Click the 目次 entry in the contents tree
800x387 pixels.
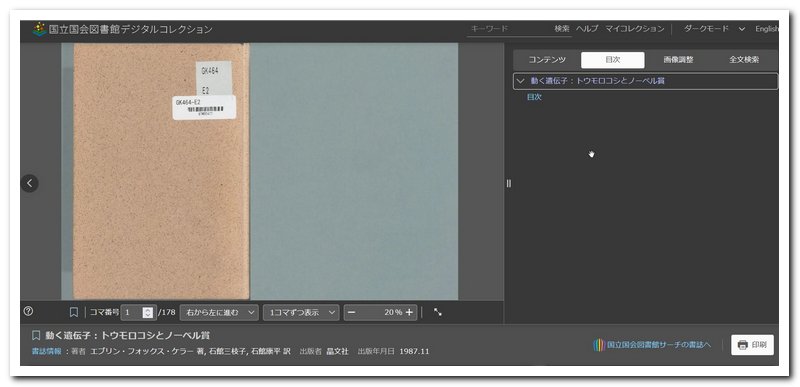coord(534,97)
